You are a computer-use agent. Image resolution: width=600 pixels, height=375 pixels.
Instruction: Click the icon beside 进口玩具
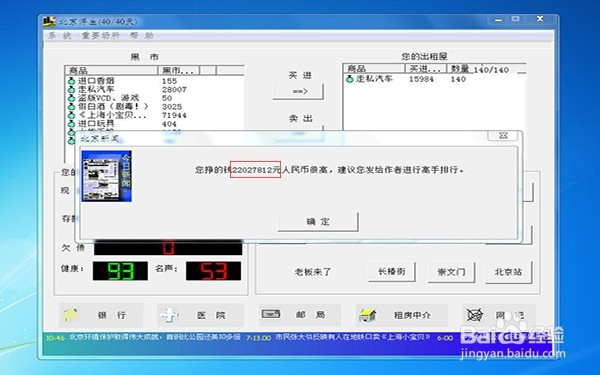click(71, 124)
